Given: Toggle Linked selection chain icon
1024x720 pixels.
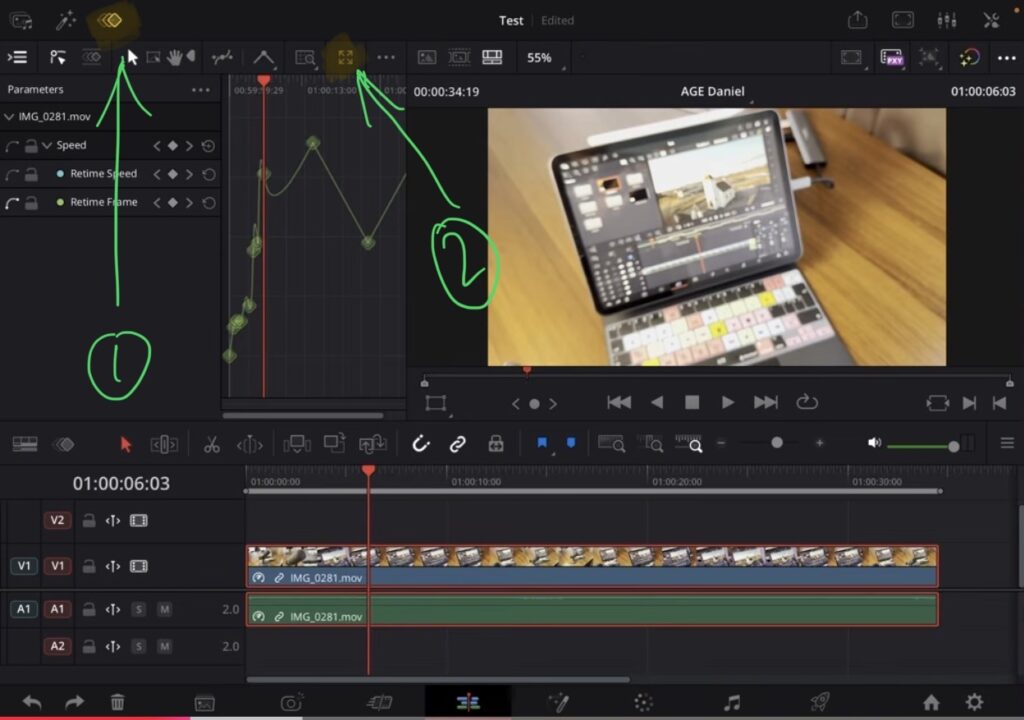Looking at the screenshot, I should click(x=458, y=444).
